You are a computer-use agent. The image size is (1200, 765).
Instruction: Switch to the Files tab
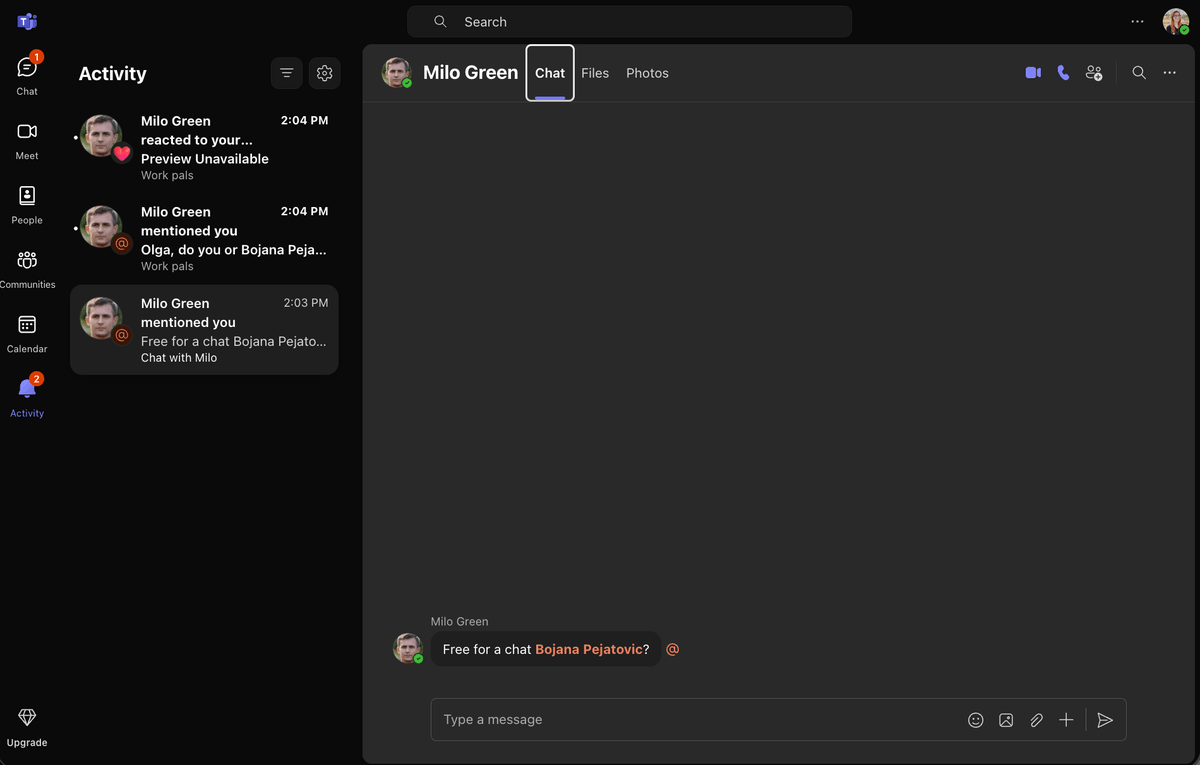point(595,72)
